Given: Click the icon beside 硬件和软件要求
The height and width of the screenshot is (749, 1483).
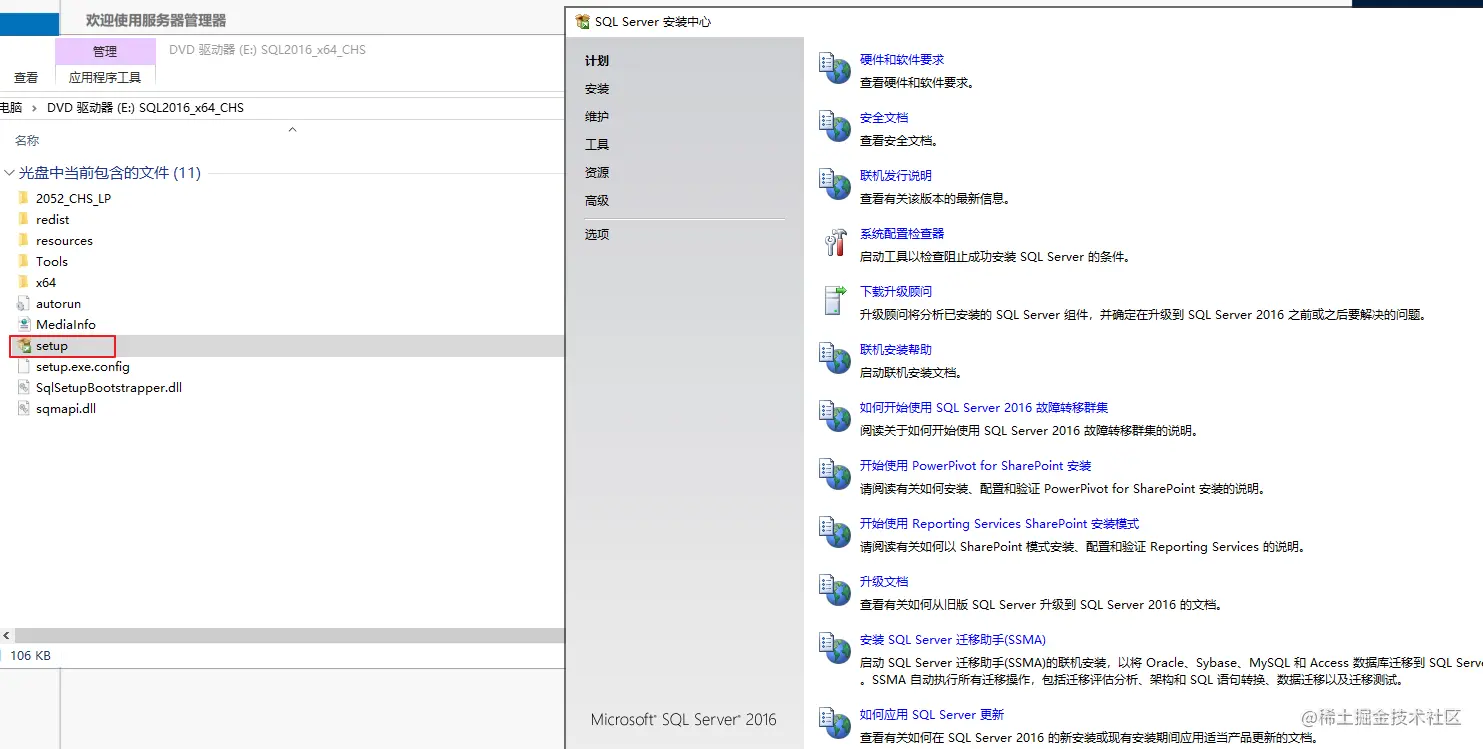Looking at the screenshot, I should [x=834, y=69].
